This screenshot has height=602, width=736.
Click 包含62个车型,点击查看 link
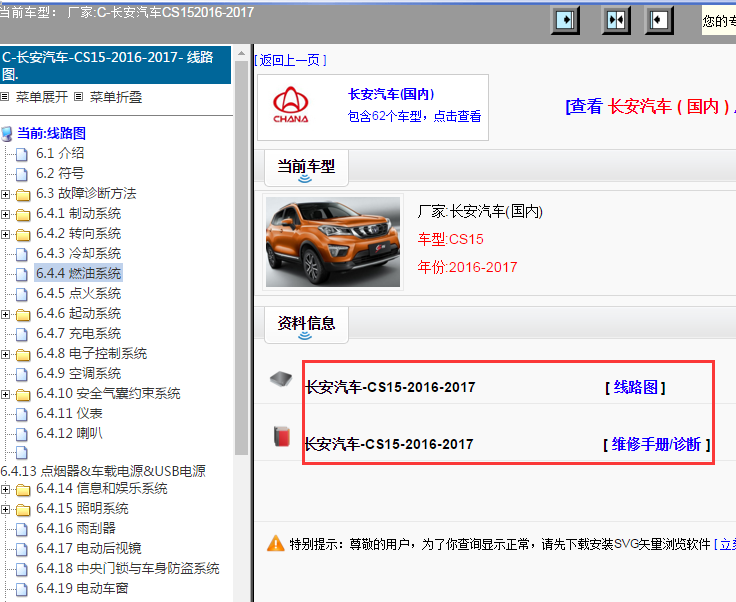pyautogui.click(x=414, y=116)
